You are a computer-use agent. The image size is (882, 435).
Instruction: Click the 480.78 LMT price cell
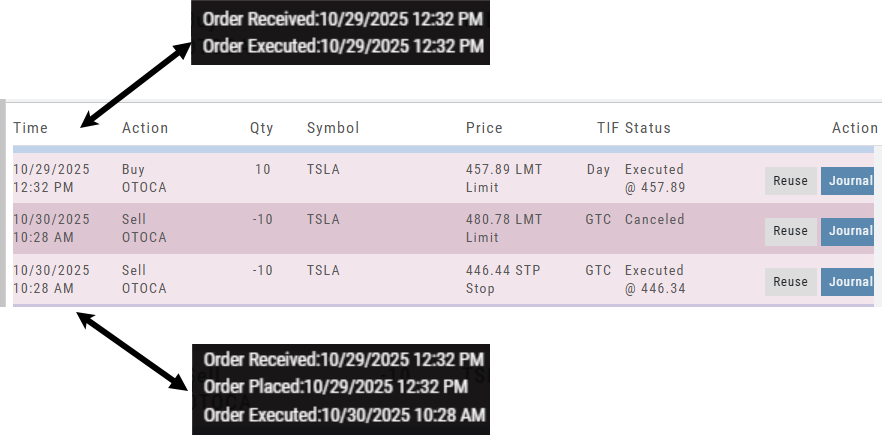[504, 220]
